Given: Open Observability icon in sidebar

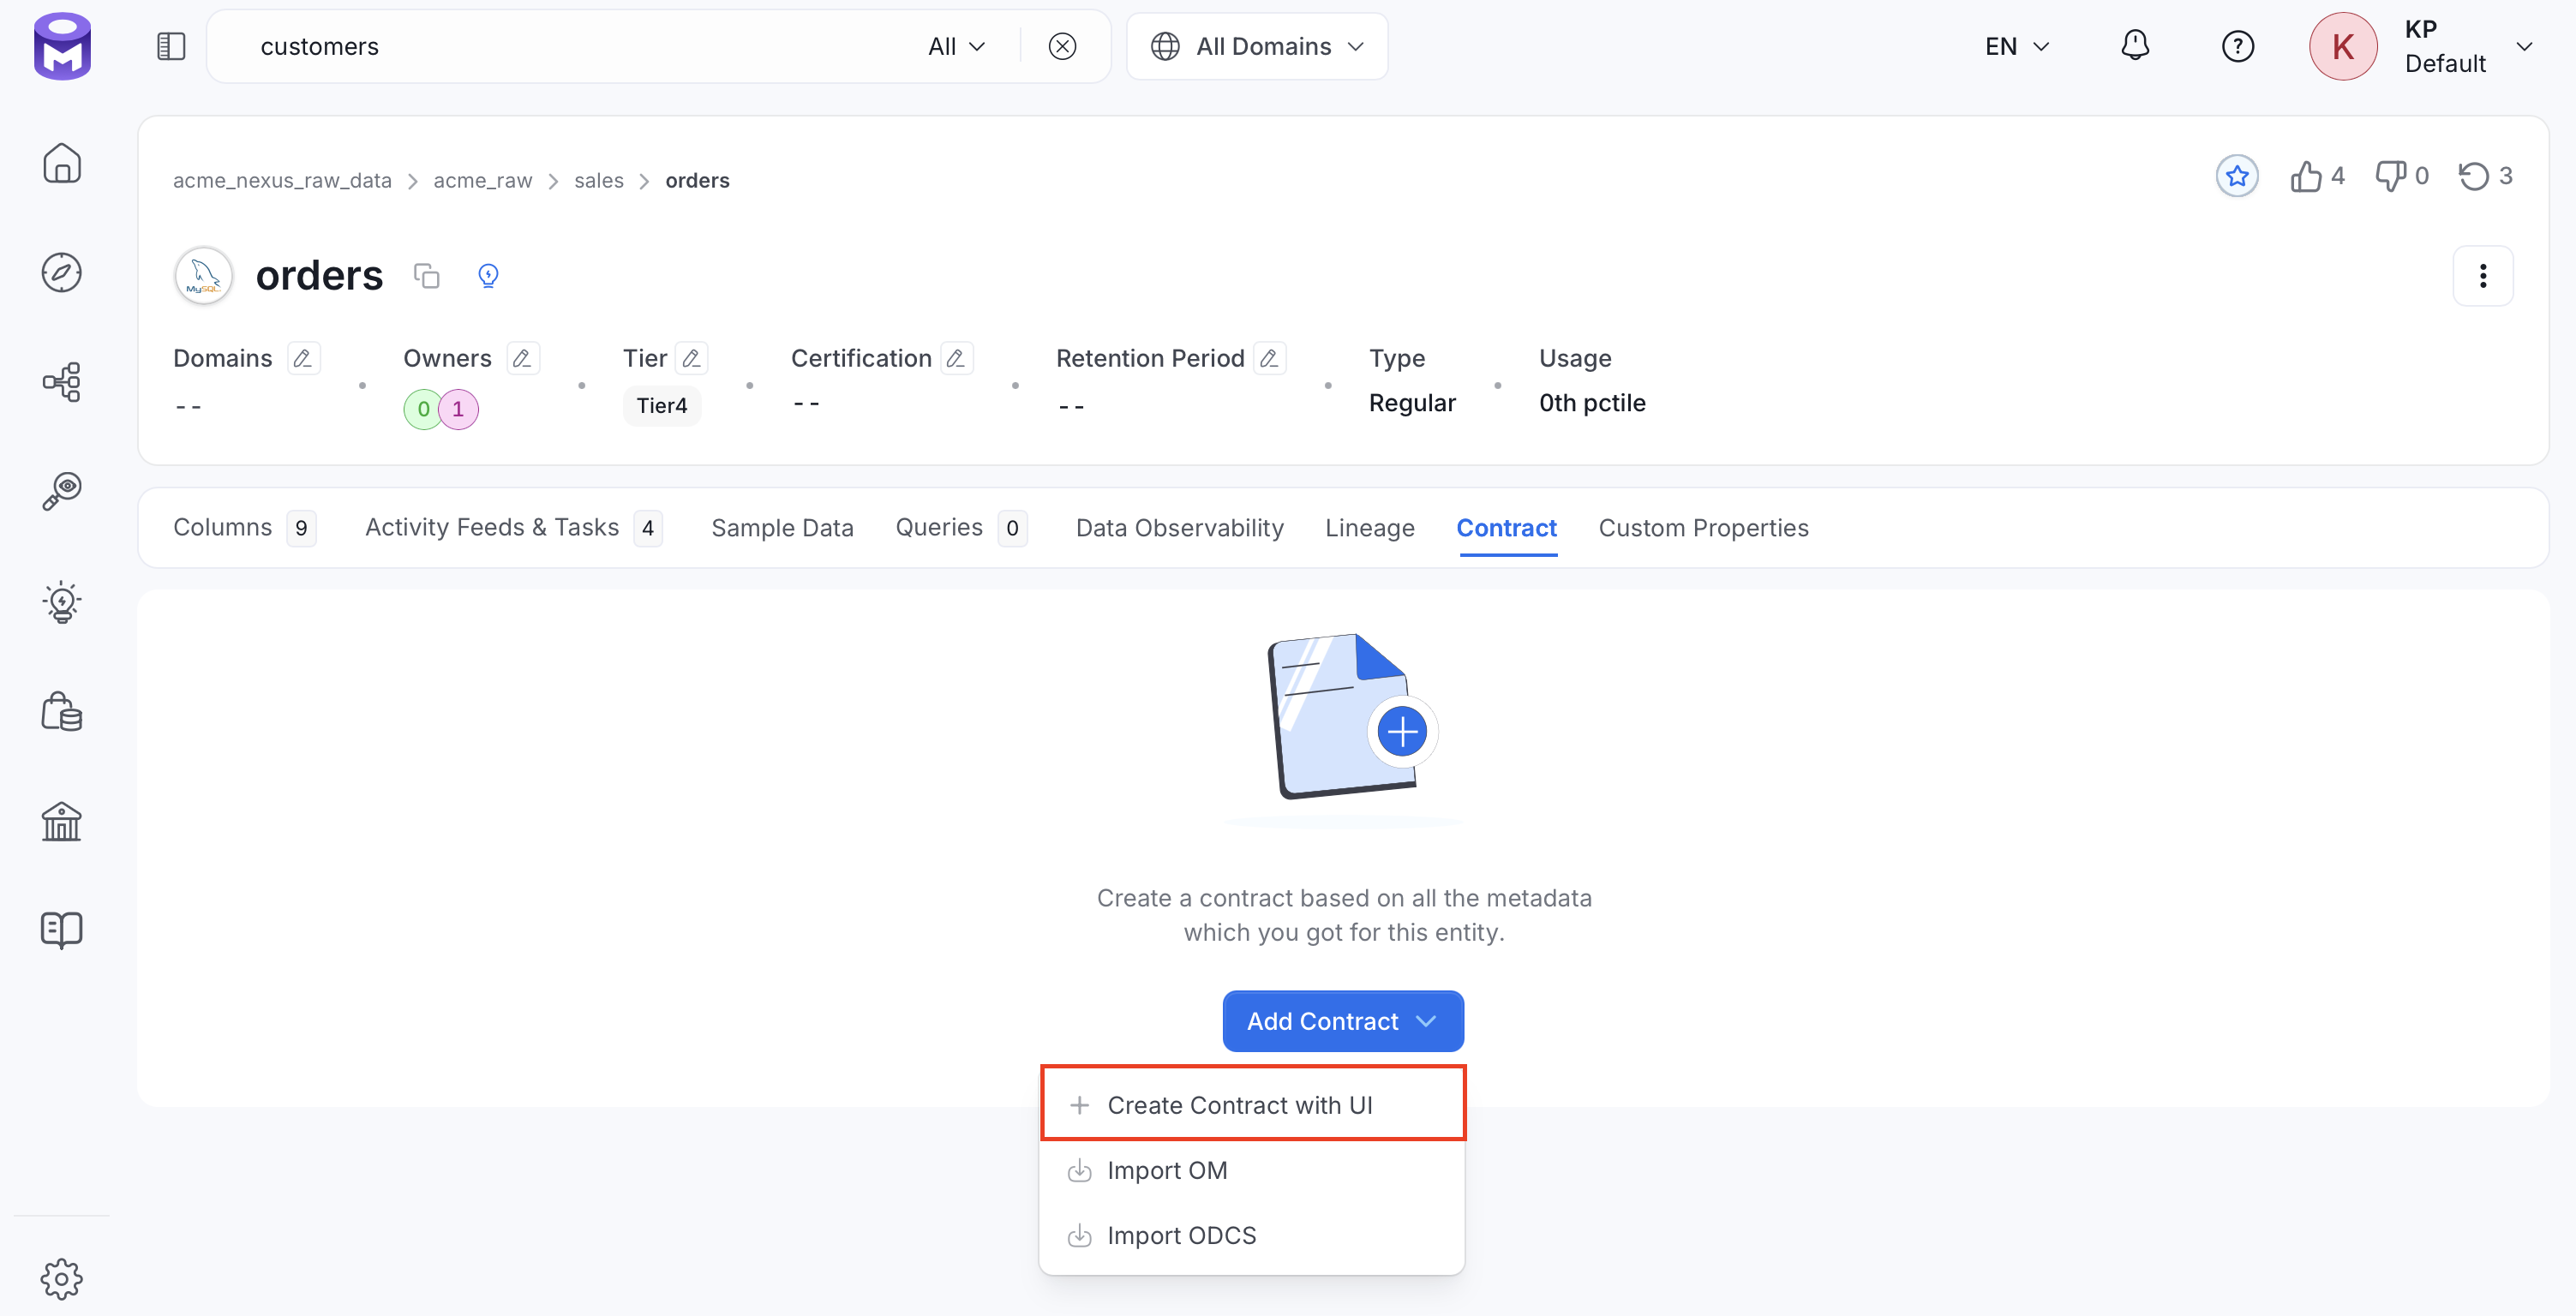Looking at the screenshot, I should (62, 491).
